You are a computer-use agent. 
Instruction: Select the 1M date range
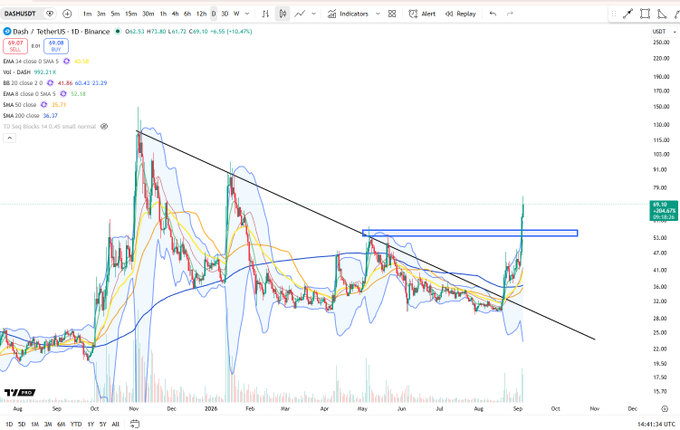[x=35, y=424]
